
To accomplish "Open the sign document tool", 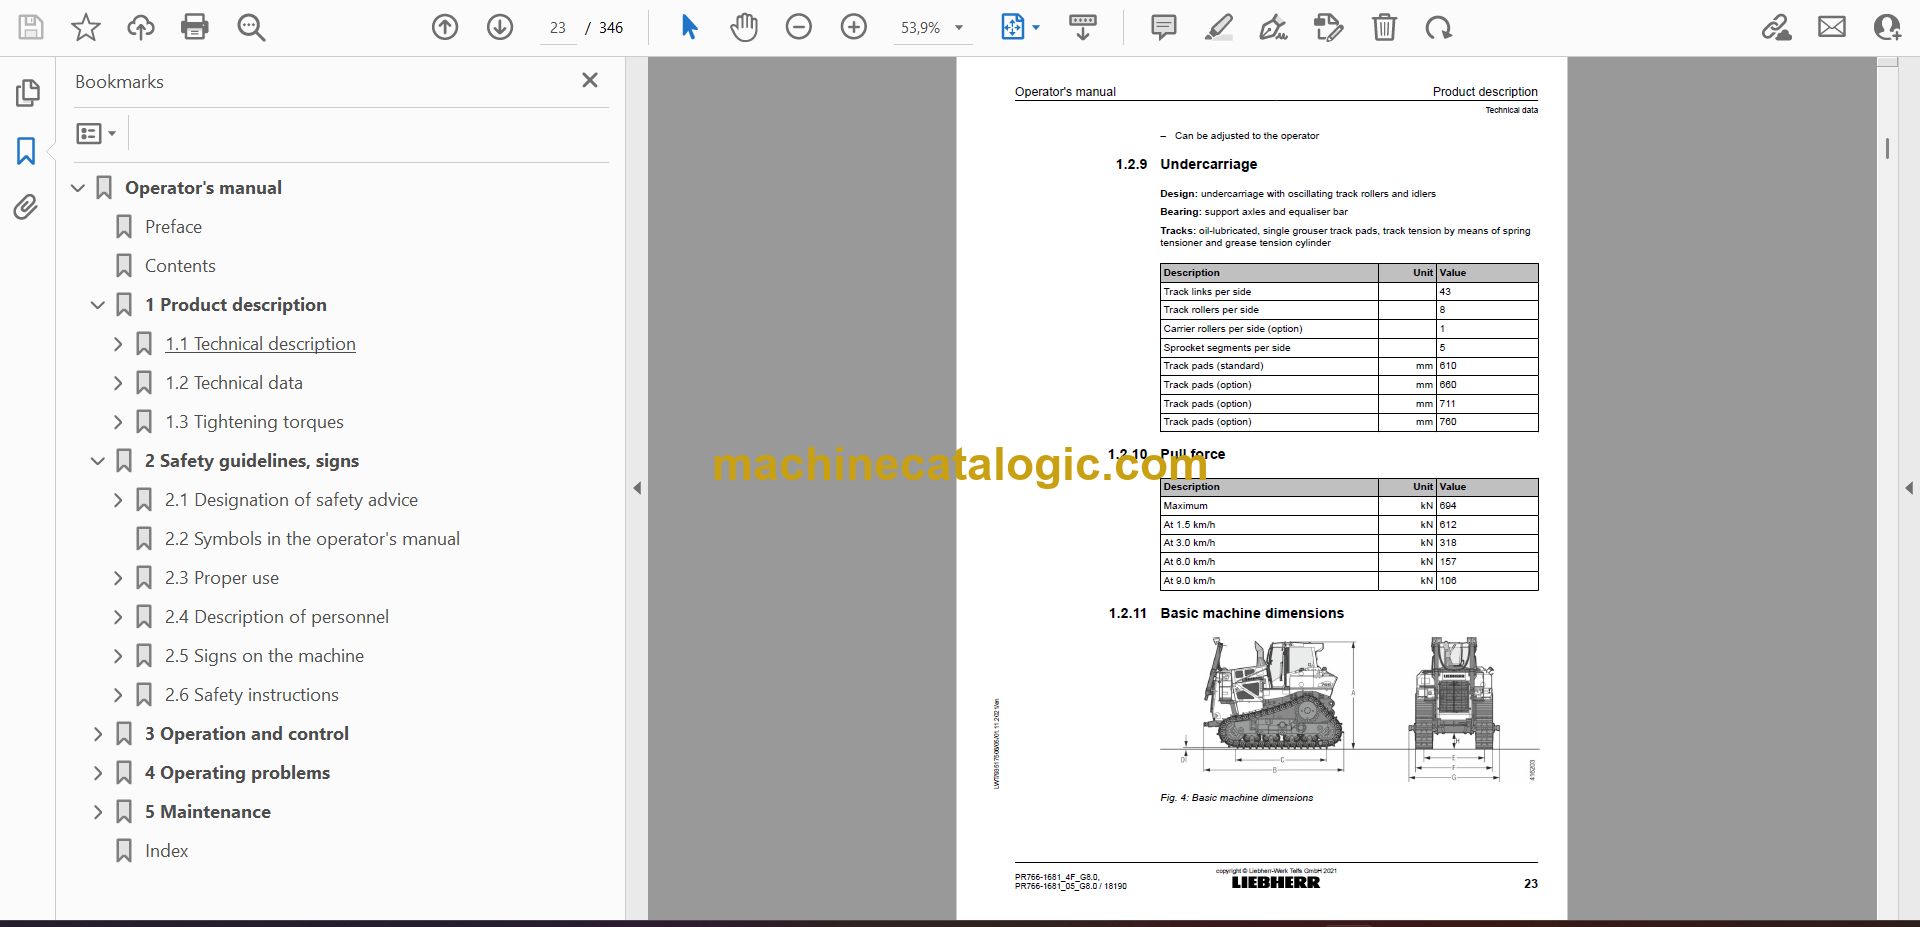I will 1273,27.
